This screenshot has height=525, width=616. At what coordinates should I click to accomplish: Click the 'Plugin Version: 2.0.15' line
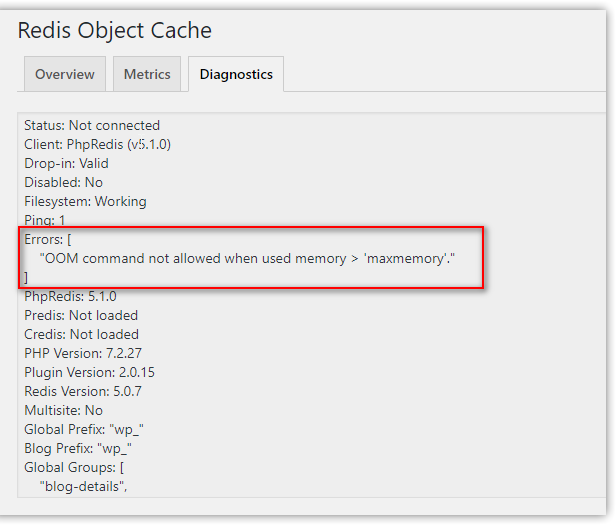(89, 372)
